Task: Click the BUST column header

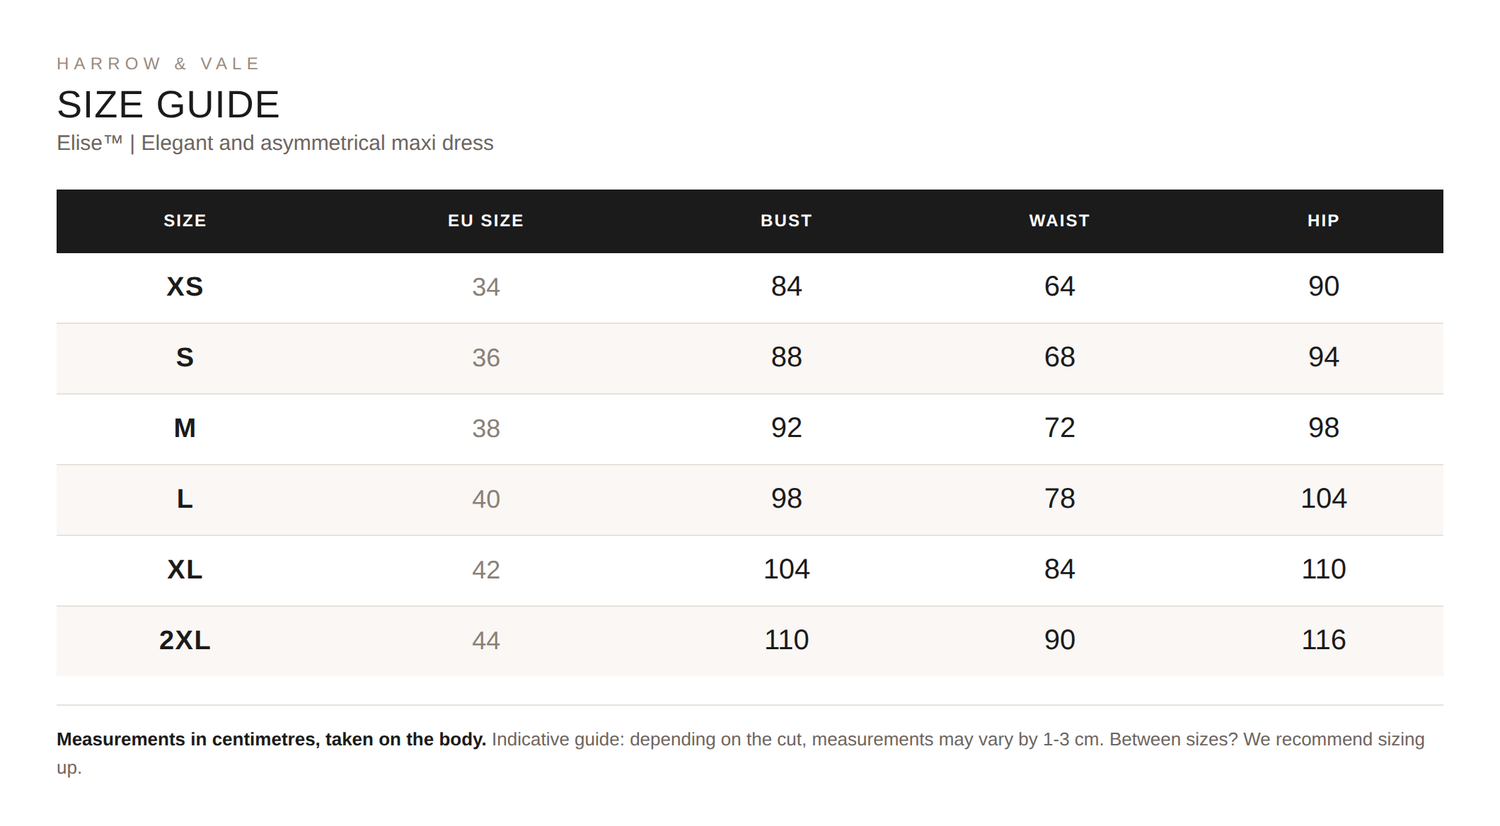Action: (x=786, y=221)
